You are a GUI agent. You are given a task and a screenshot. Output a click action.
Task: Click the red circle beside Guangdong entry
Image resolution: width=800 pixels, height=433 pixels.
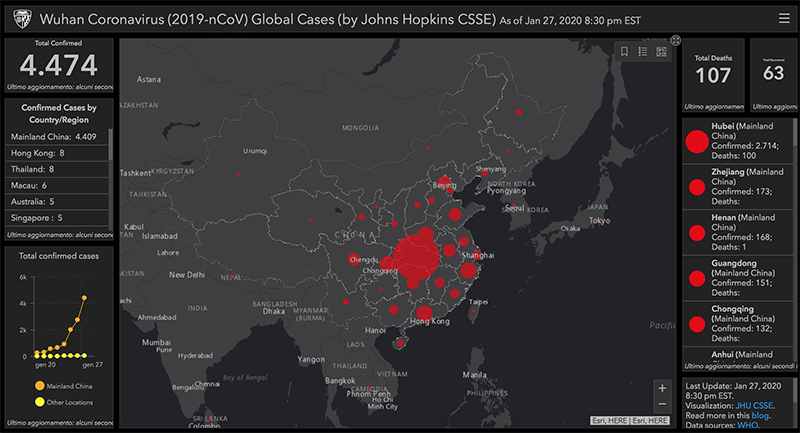pyautogui.click(x=697, y=278)
